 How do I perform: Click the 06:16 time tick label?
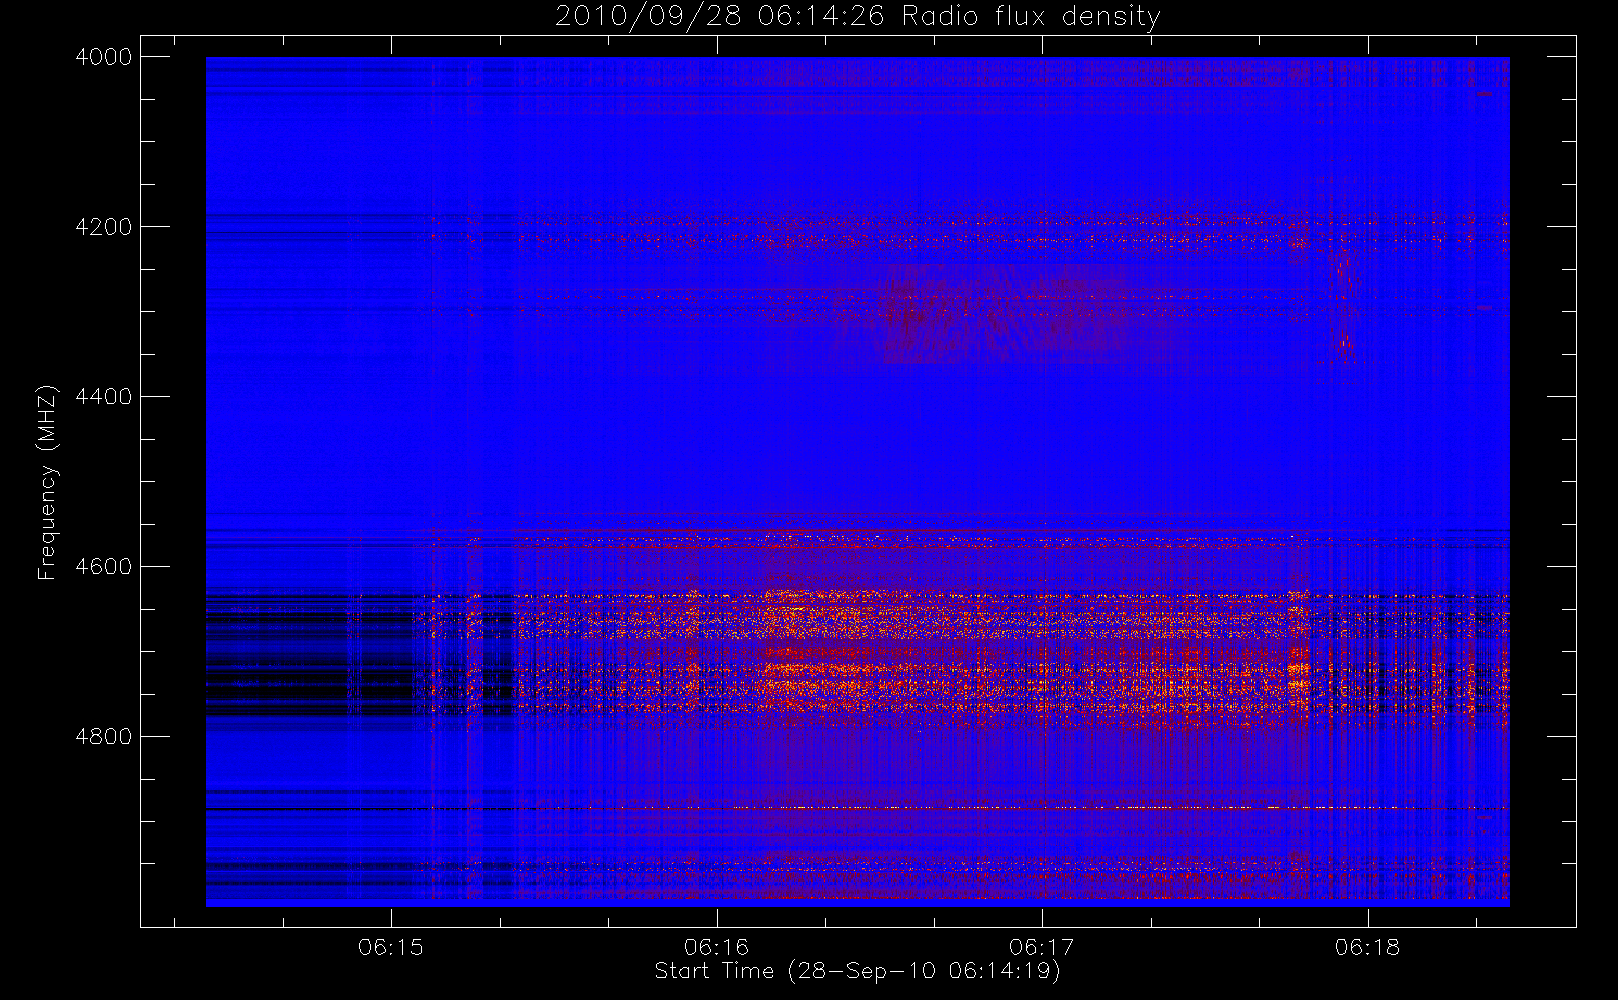[717, 947]
